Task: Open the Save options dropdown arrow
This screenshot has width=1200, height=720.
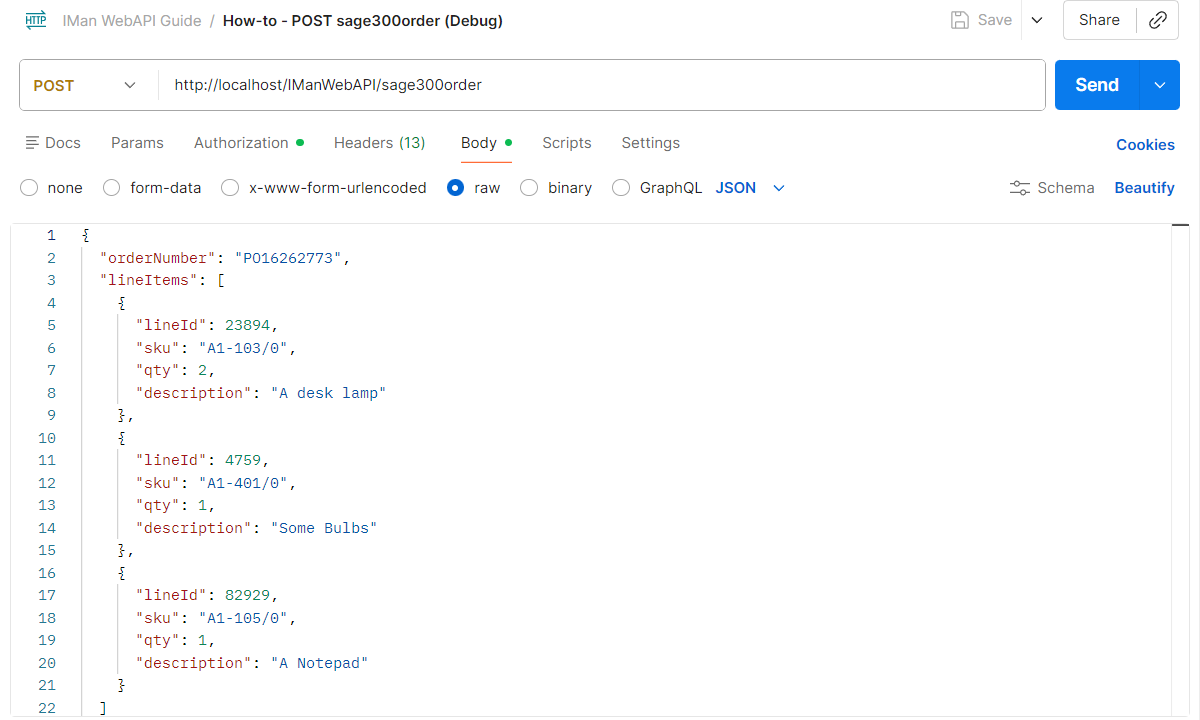Action: tap(1037, 20)
